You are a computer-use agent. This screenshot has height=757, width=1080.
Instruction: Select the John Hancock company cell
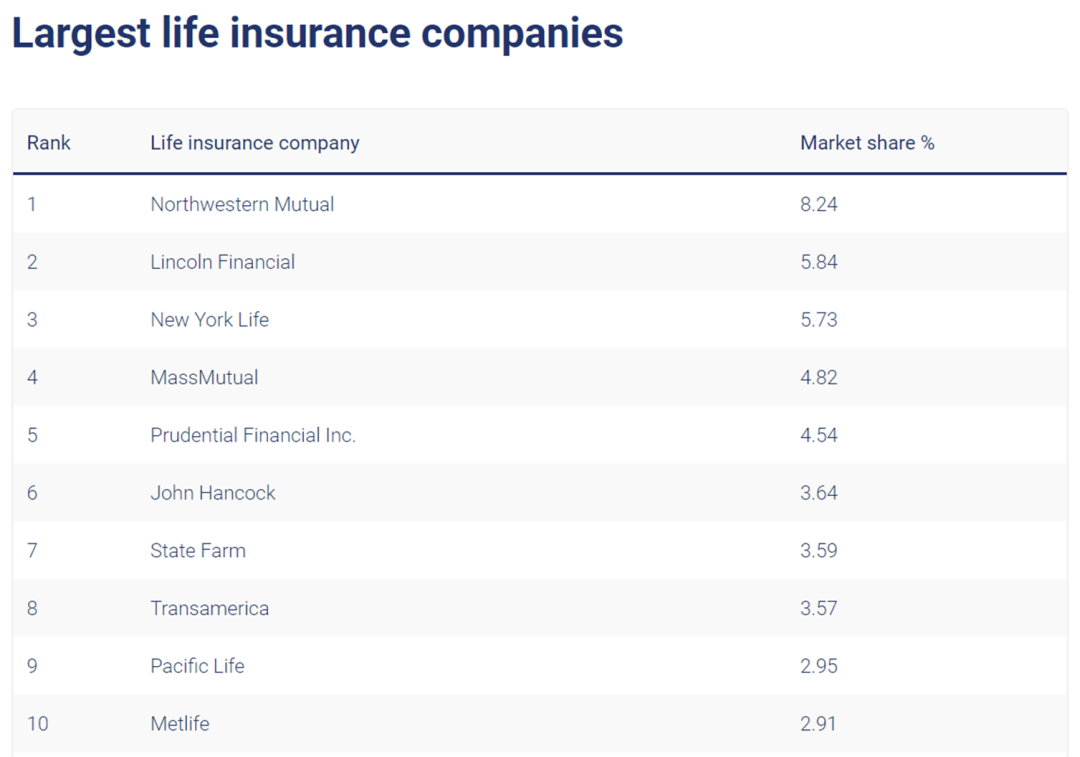[213, 493]
